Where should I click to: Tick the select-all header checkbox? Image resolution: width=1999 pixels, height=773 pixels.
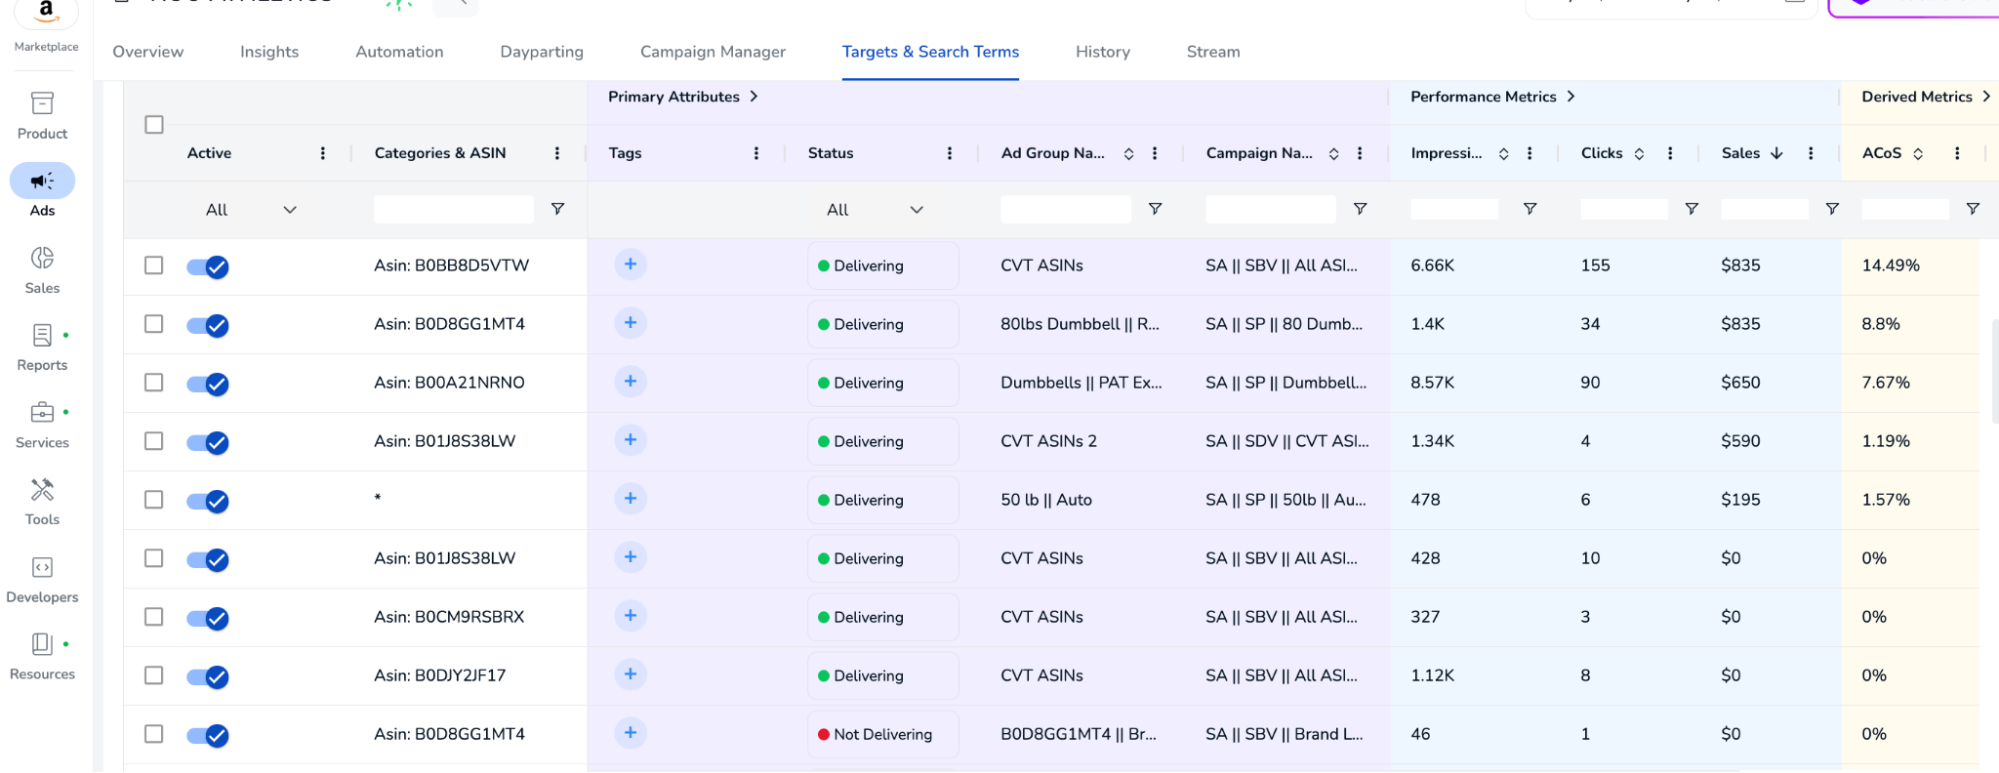(154, 125)
